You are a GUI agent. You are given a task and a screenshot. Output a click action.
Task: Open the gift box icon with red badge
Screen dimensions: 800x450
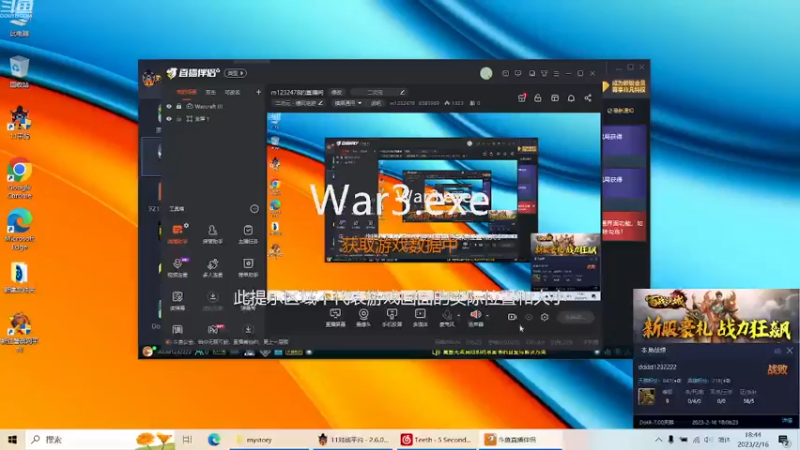tap(521, 98)
